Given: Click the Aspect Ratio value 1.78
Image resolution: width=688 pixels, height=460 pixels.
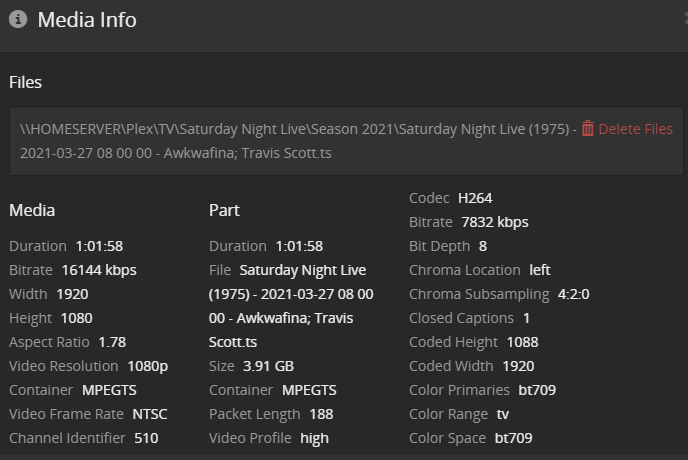Looking at the screenshot, I should [112, 342].
